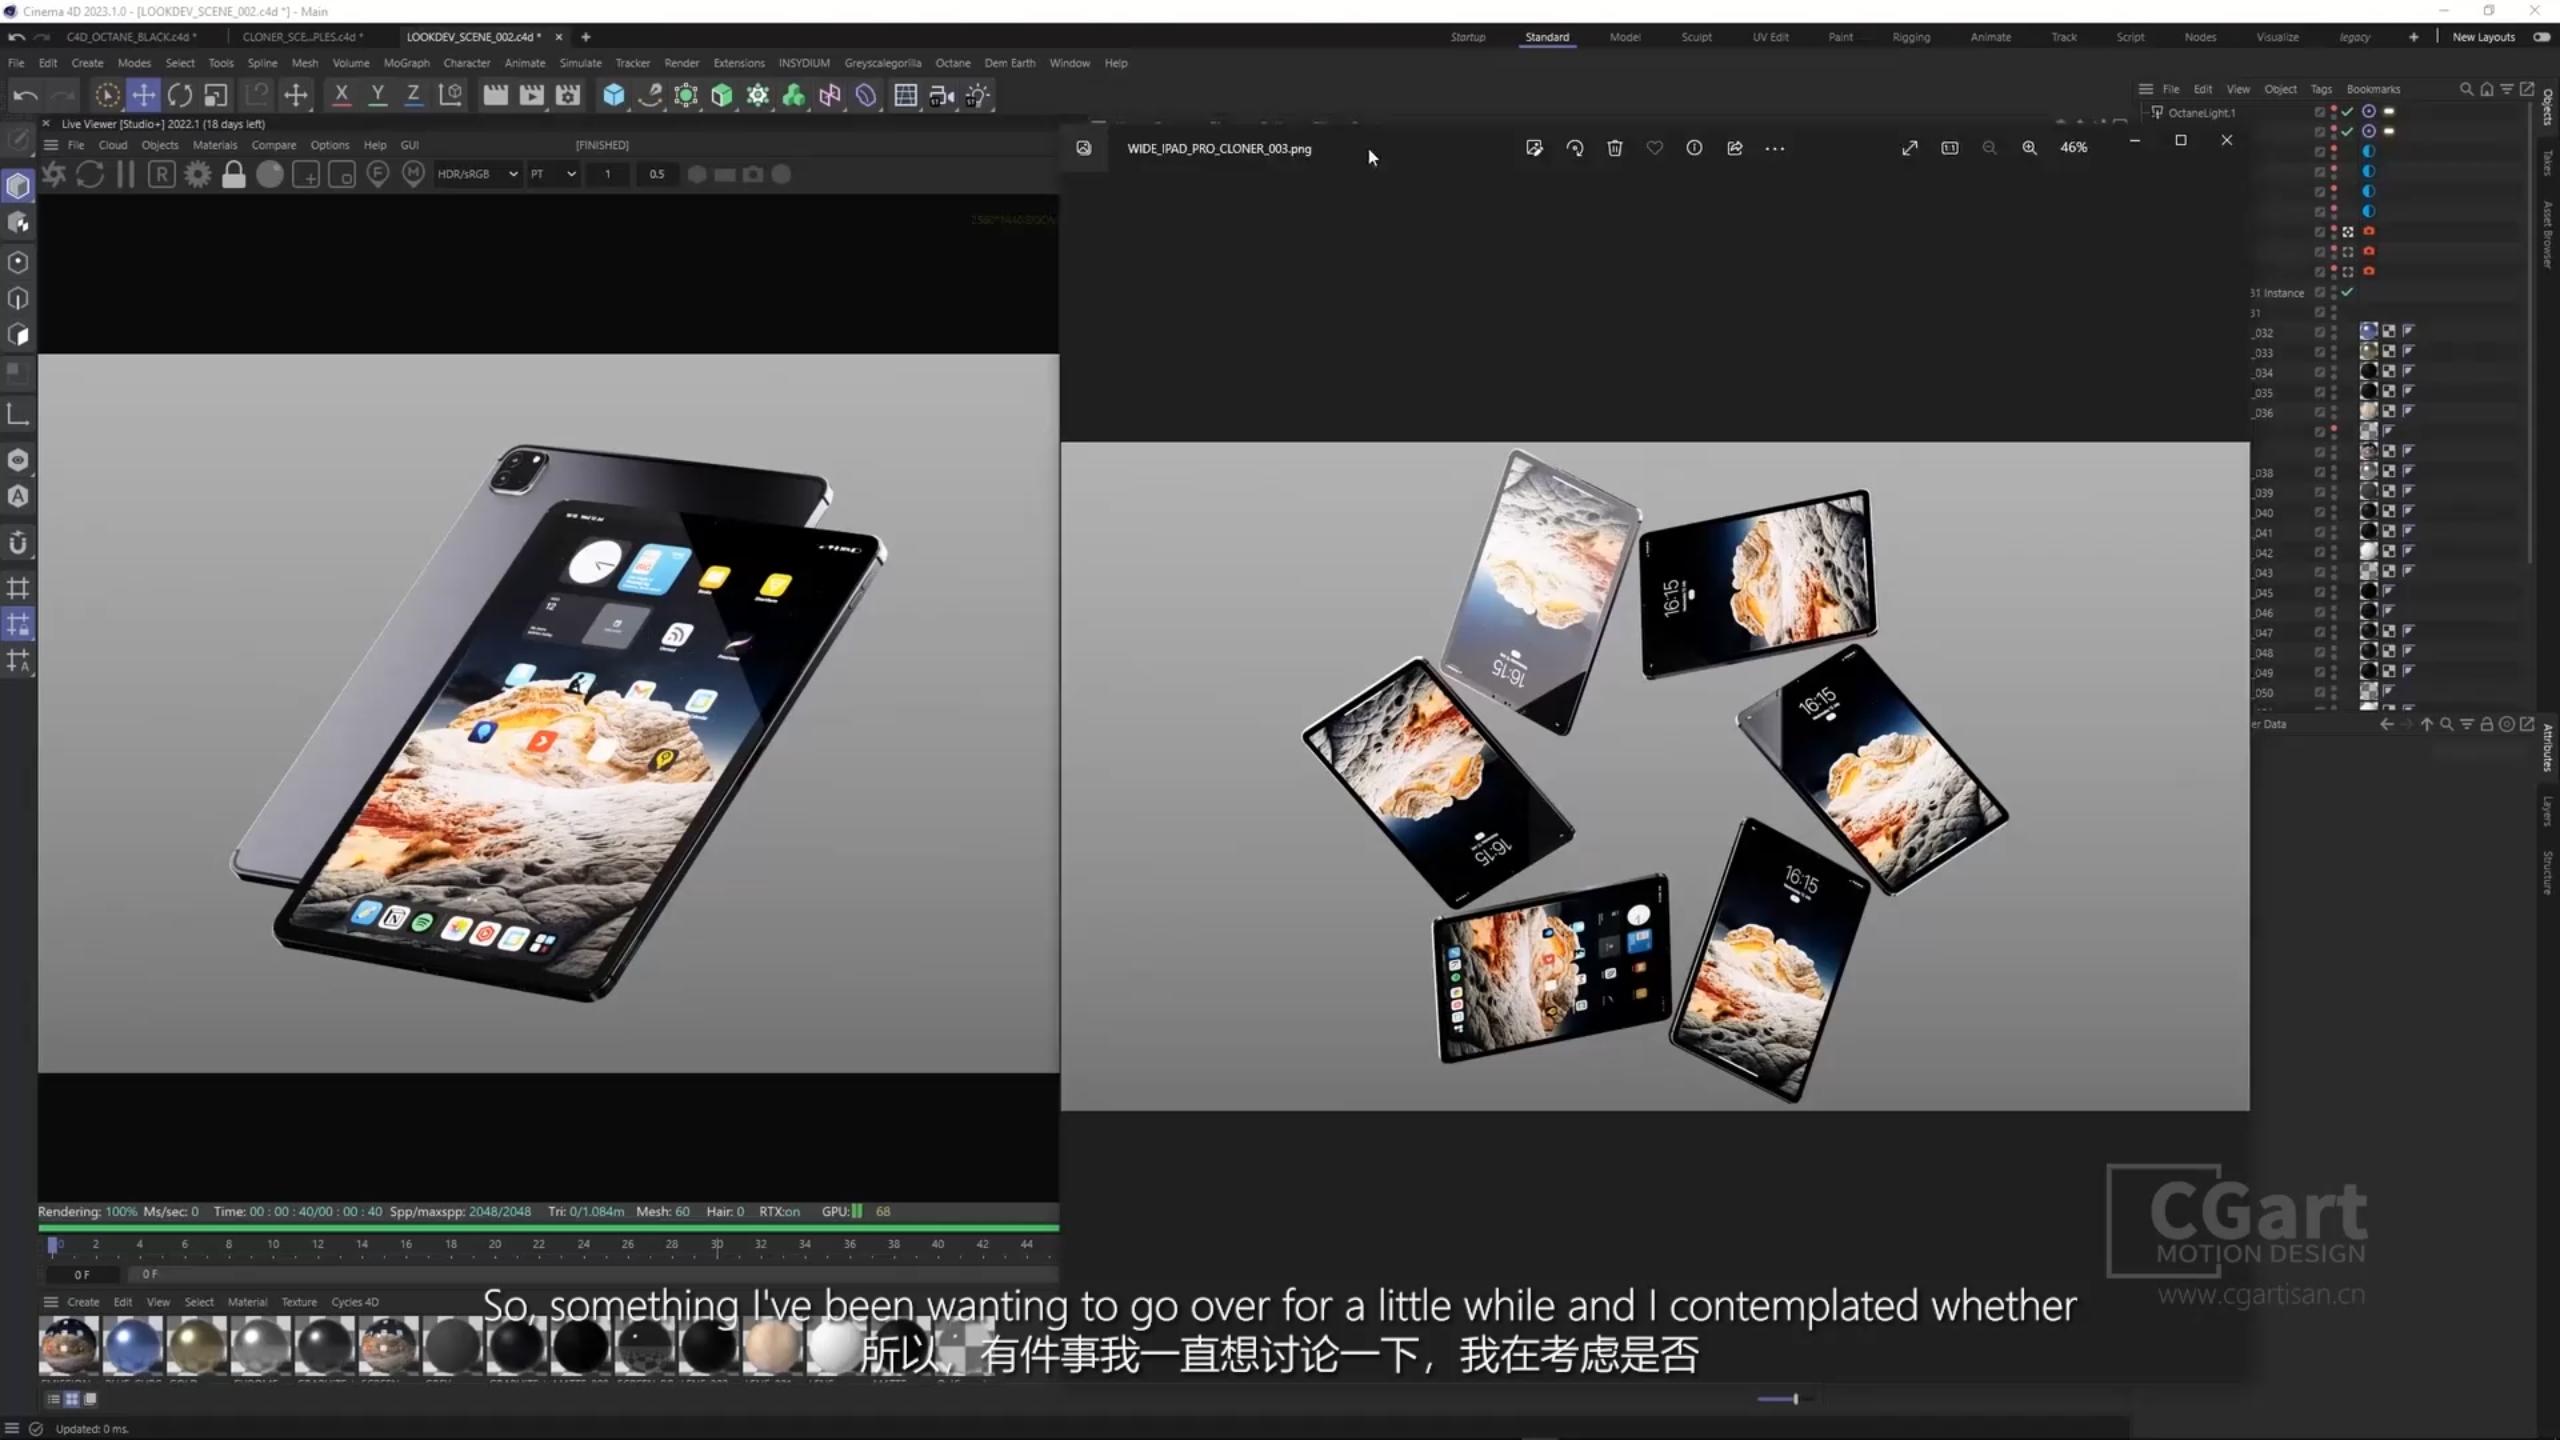This screenshot has height=1440, width=2560.
Task: Toggle the 31 Instance enable checkmark
Action: pyautogui.click(x=2347, y=292)
